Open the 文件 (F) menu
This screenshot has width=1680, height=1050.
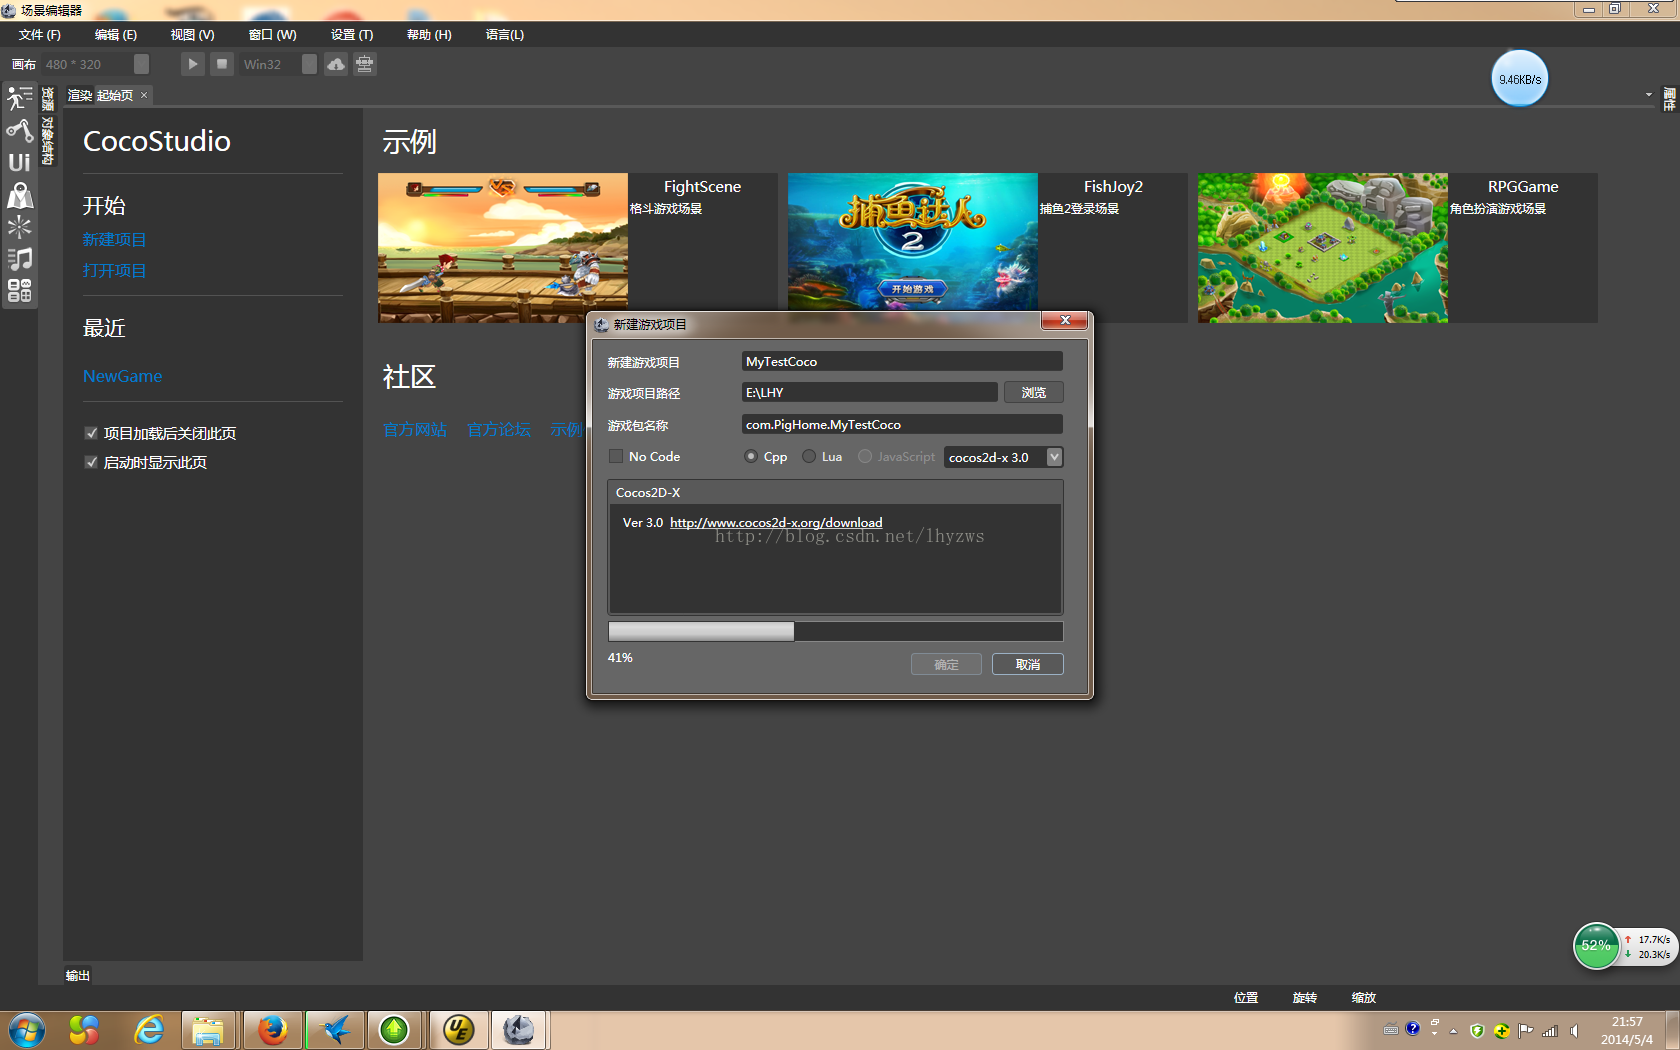tap(40, 34)
